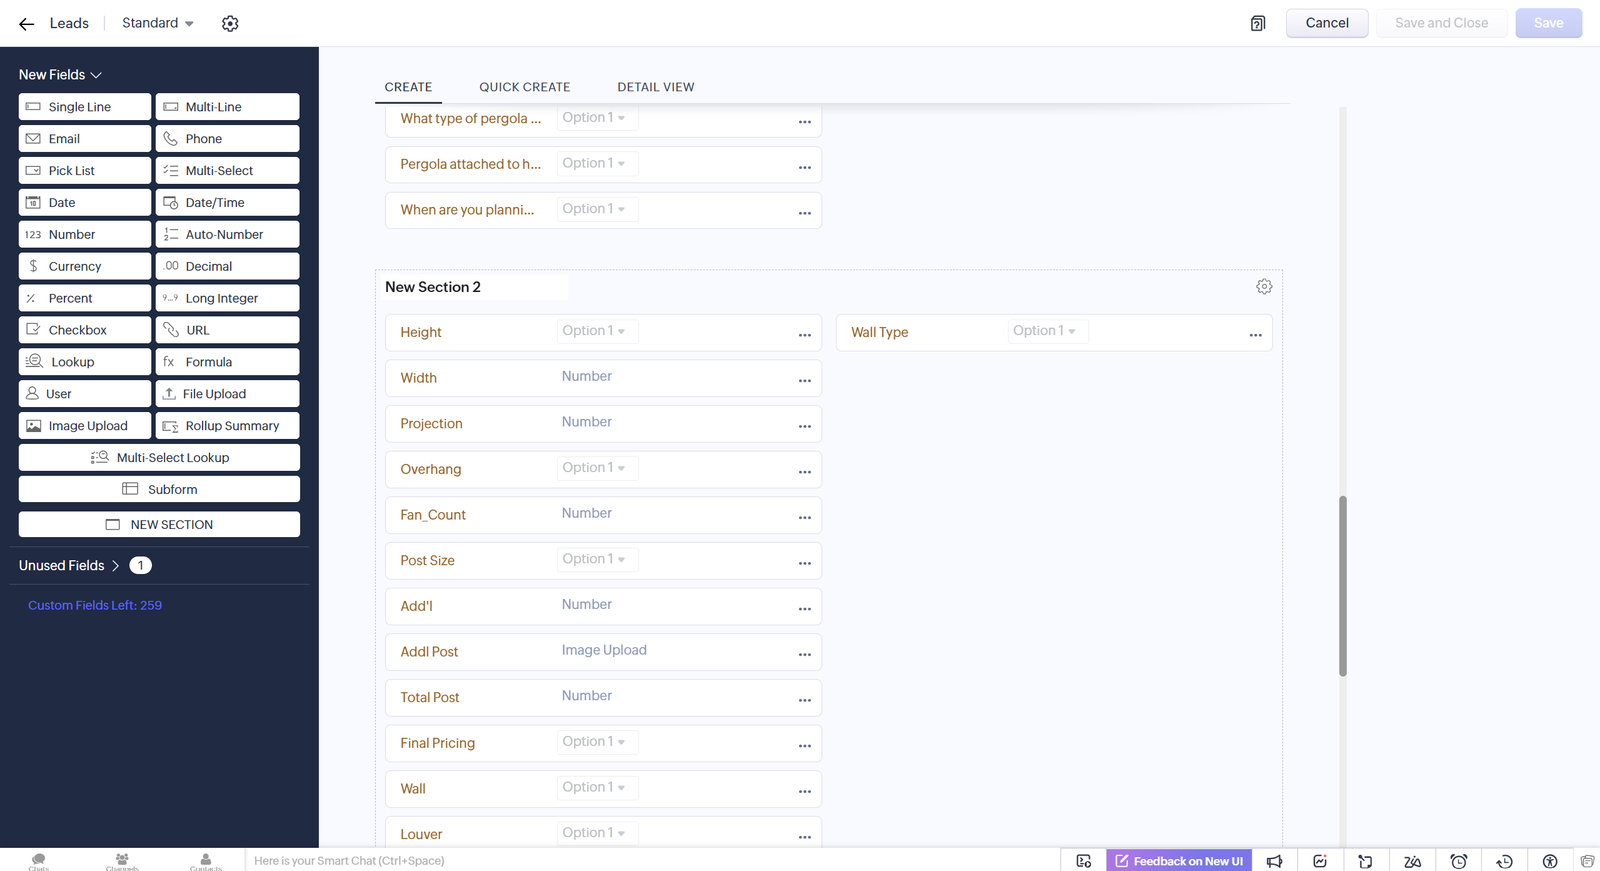Open the Standard layout dropdown

coord(158,23)
